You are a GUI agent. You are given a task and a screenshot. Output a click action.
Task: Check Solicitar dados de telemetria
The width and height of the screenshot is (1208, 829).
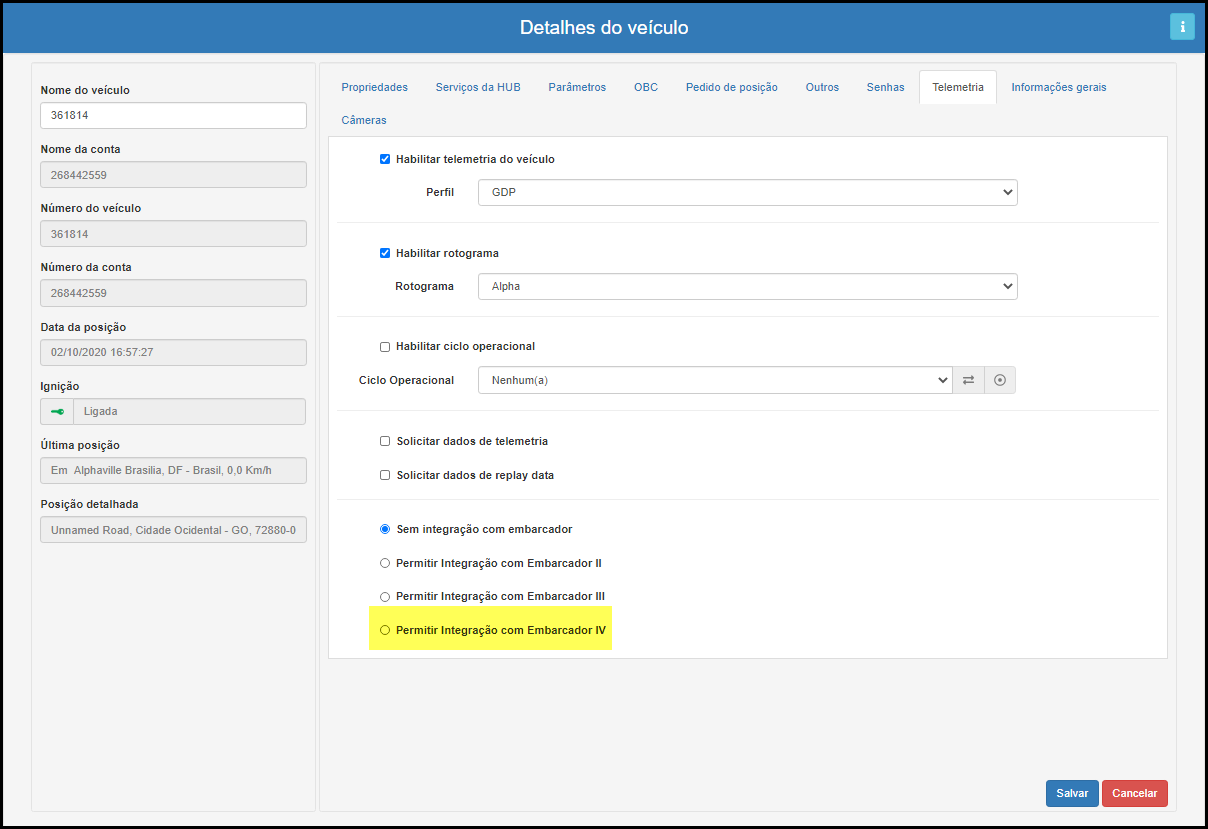tap(385, 441)
